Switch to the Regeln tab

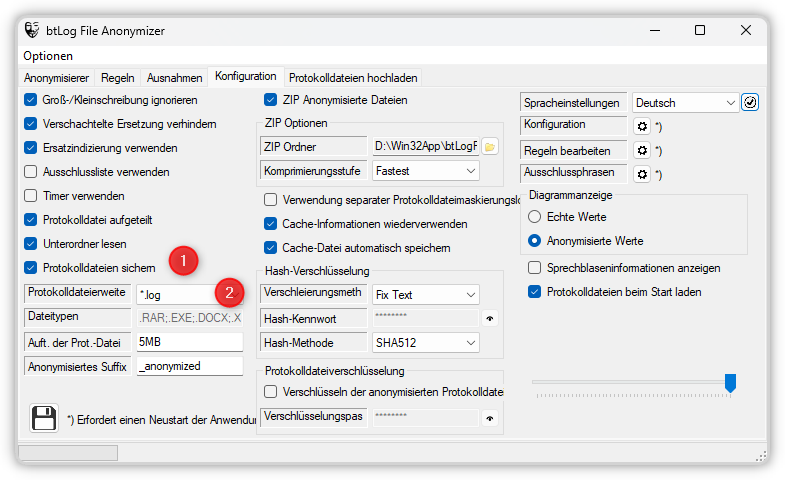(119, 77)
